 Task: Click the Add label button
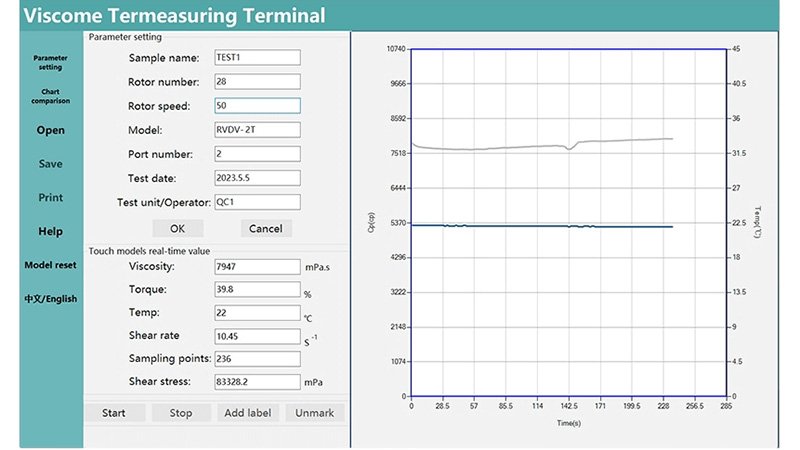(x=248, y=413)
